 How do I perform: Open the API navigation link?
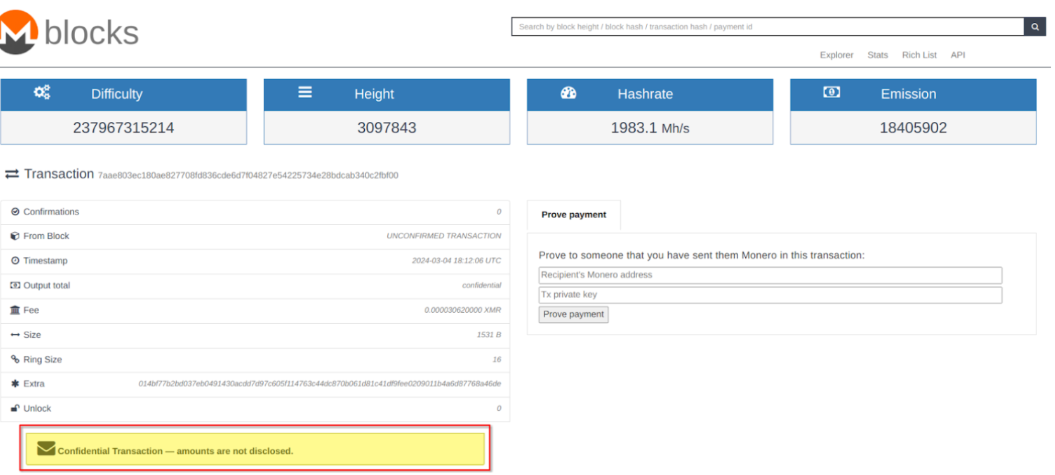(957, 55)
